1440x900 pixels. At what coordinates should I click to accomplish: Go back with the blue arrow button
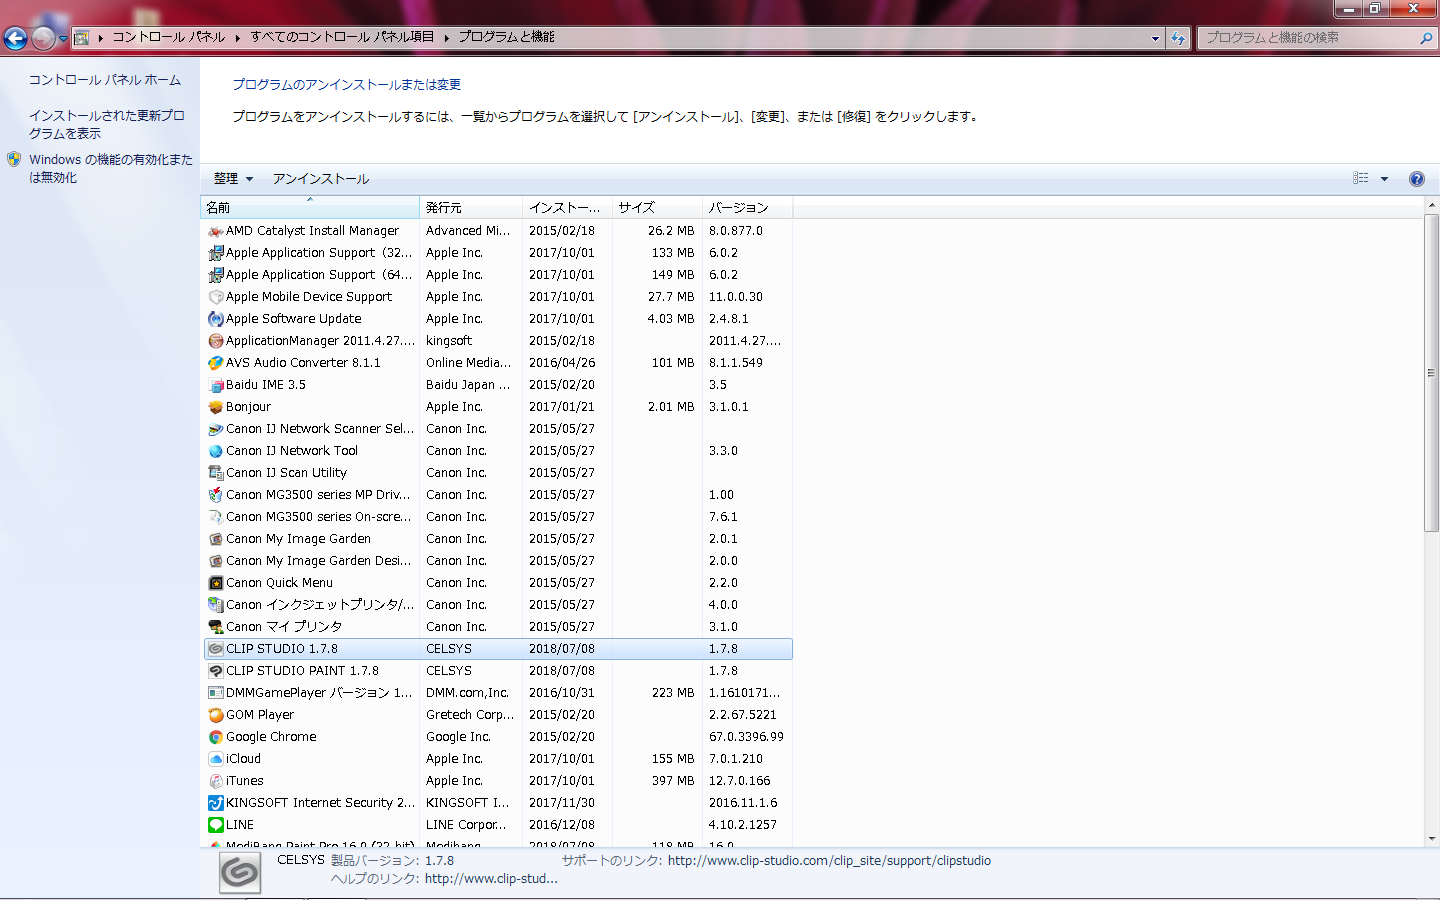tap(15, 38)
